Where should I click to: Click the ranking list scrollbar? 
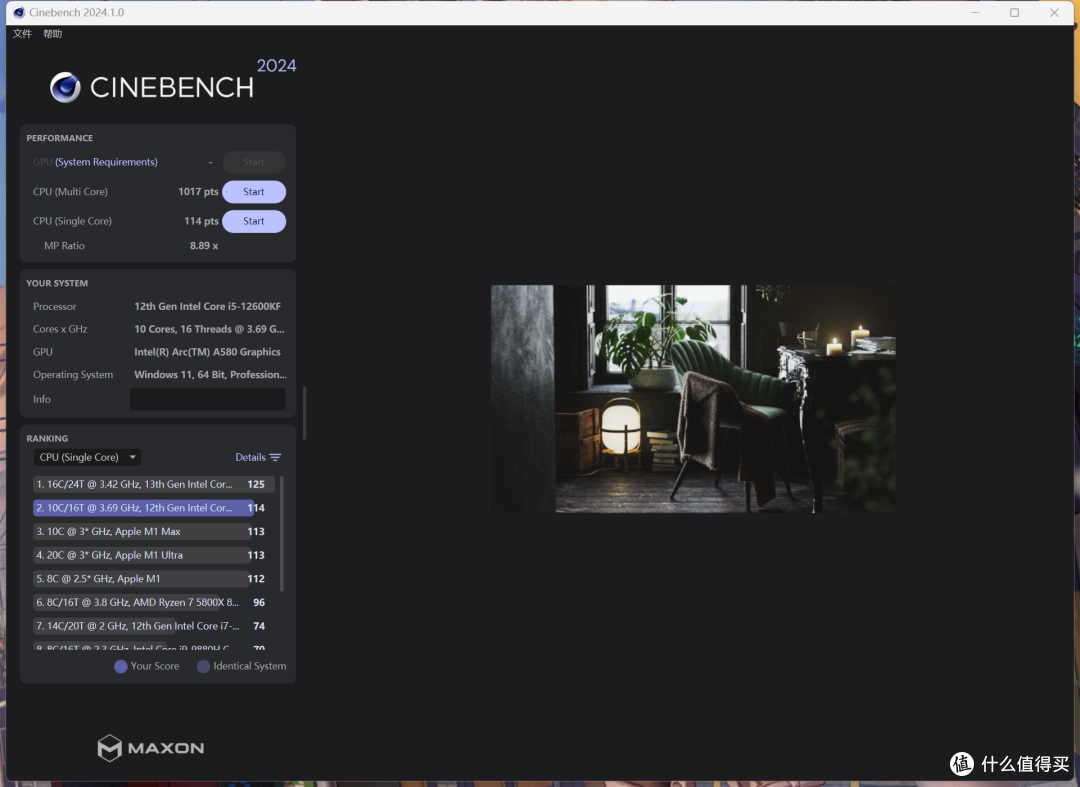click(x=281, y=534)
